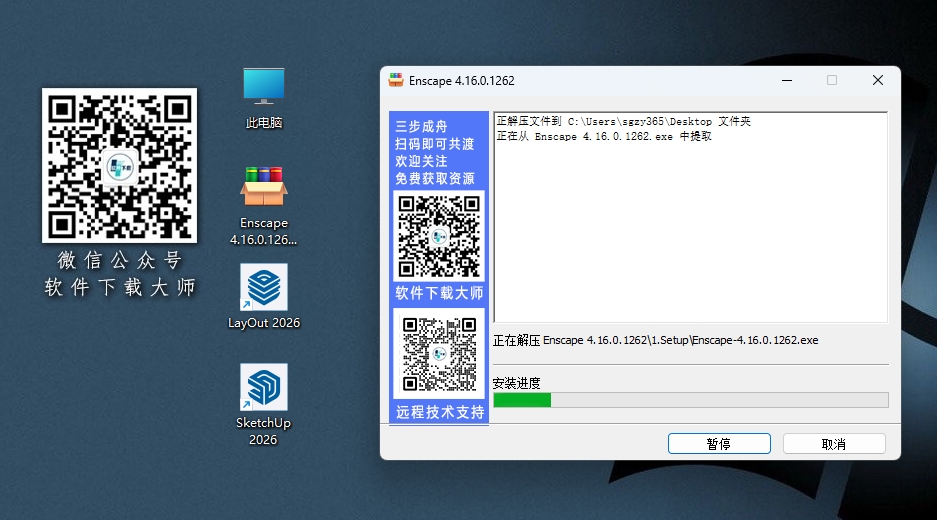The image size is (937, 520).
Task: Click the WinRAR icon in the Enscape title bar
Action: pyautogui.click(x=396, y=80)
